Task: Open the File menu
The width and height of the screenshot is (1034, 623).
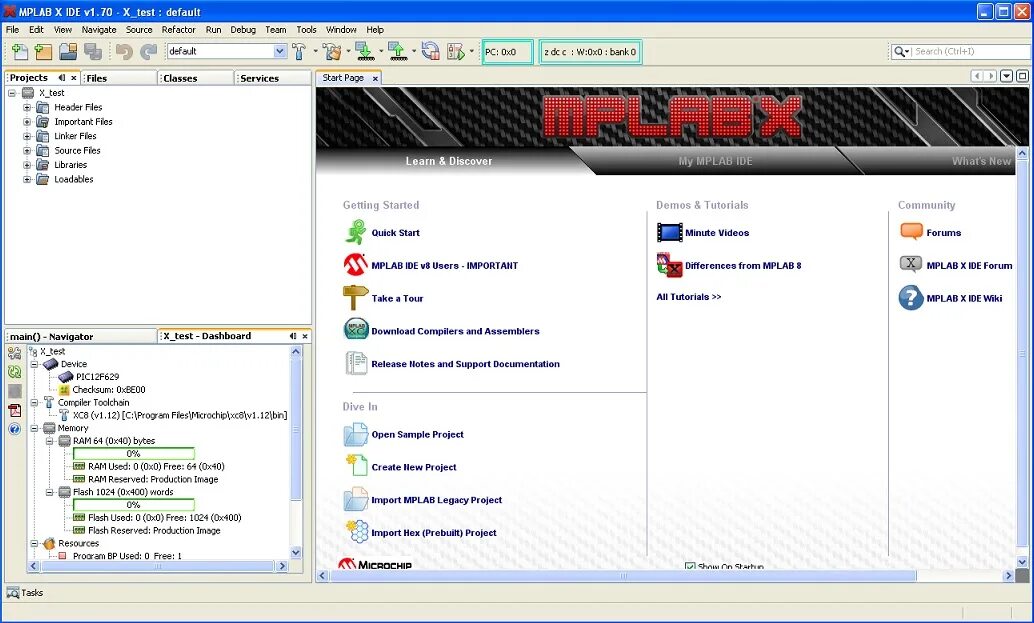Action: pos(13,30)
